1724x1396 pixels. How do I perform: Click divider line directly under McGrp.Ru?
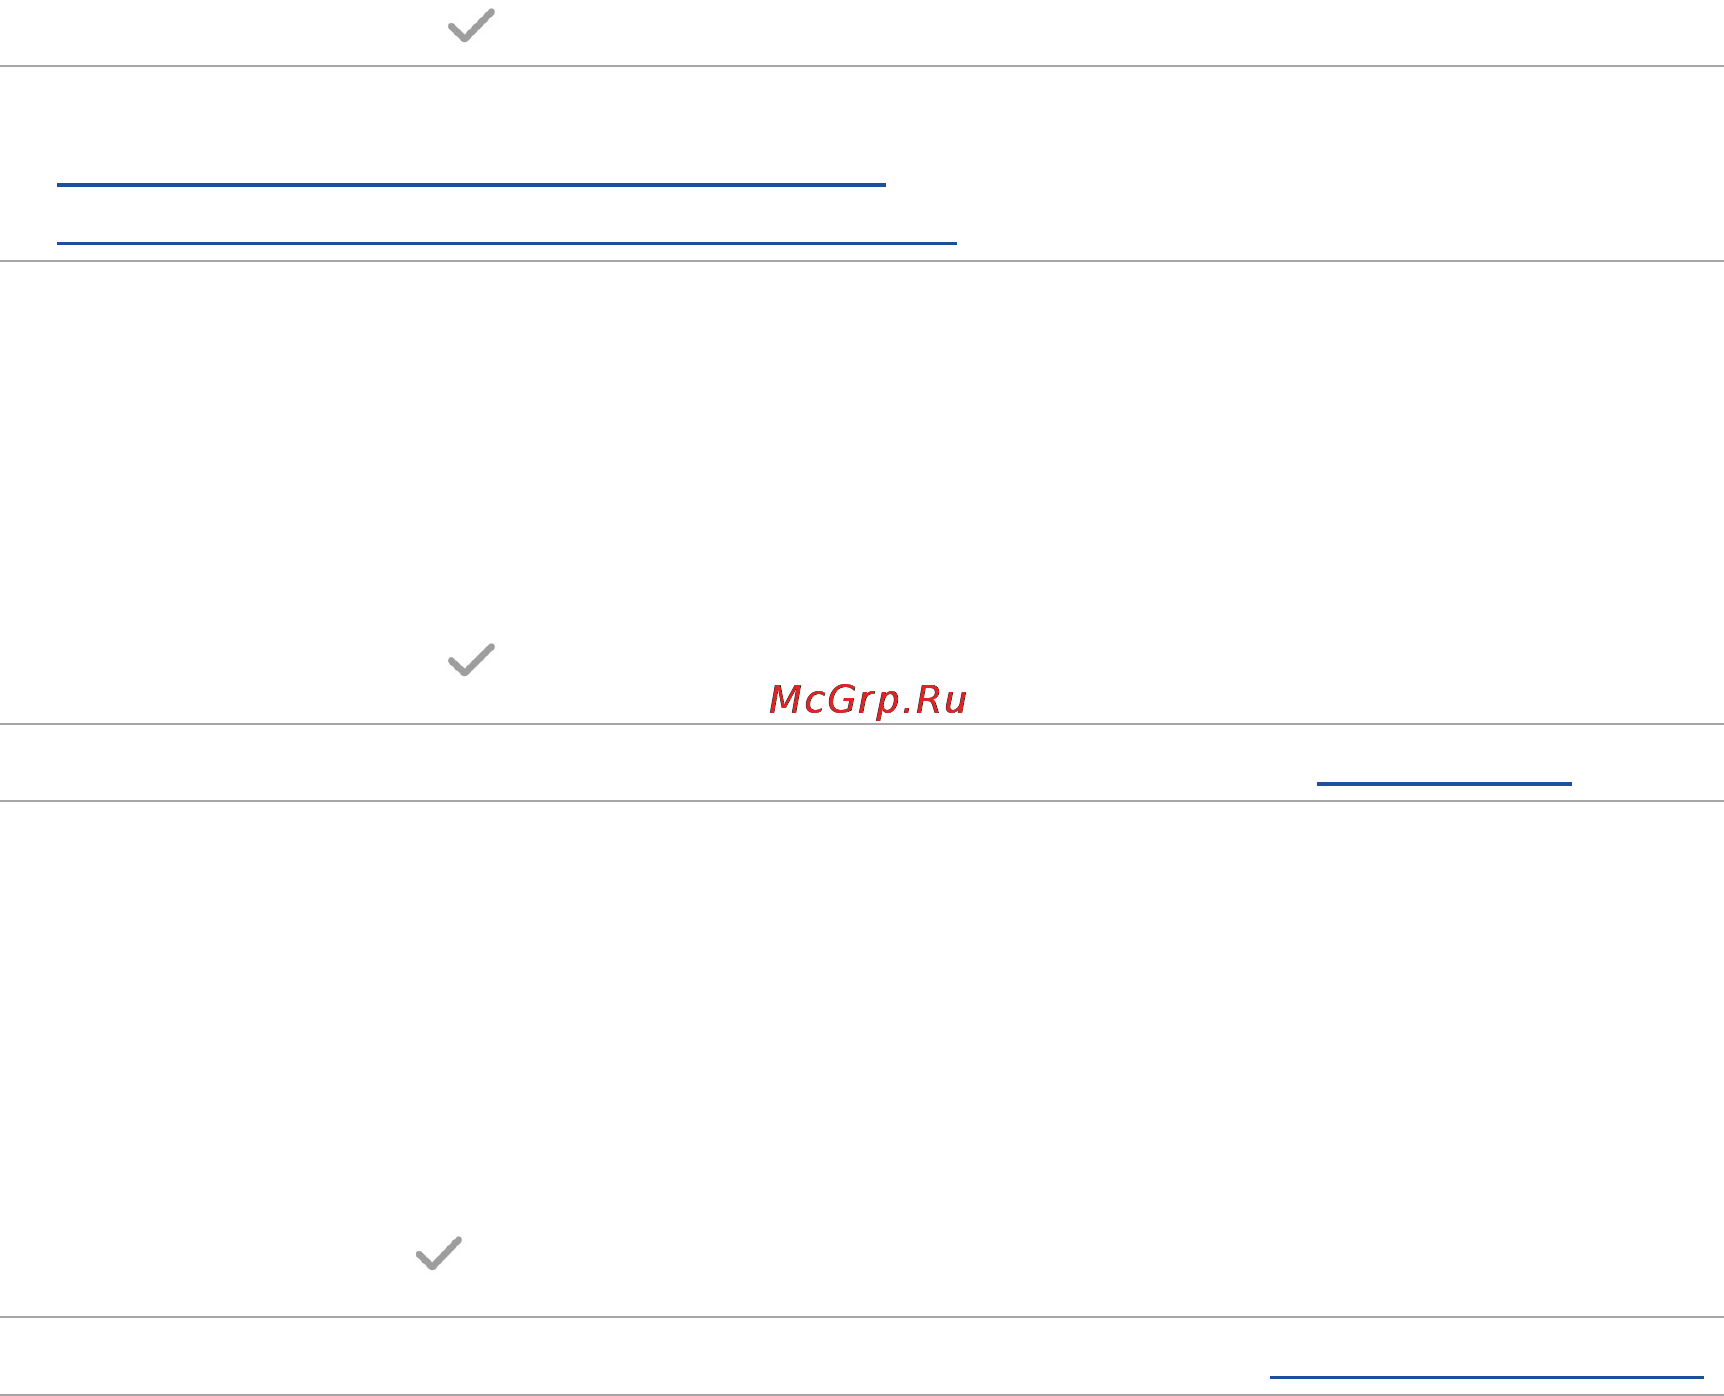point(862,724)
